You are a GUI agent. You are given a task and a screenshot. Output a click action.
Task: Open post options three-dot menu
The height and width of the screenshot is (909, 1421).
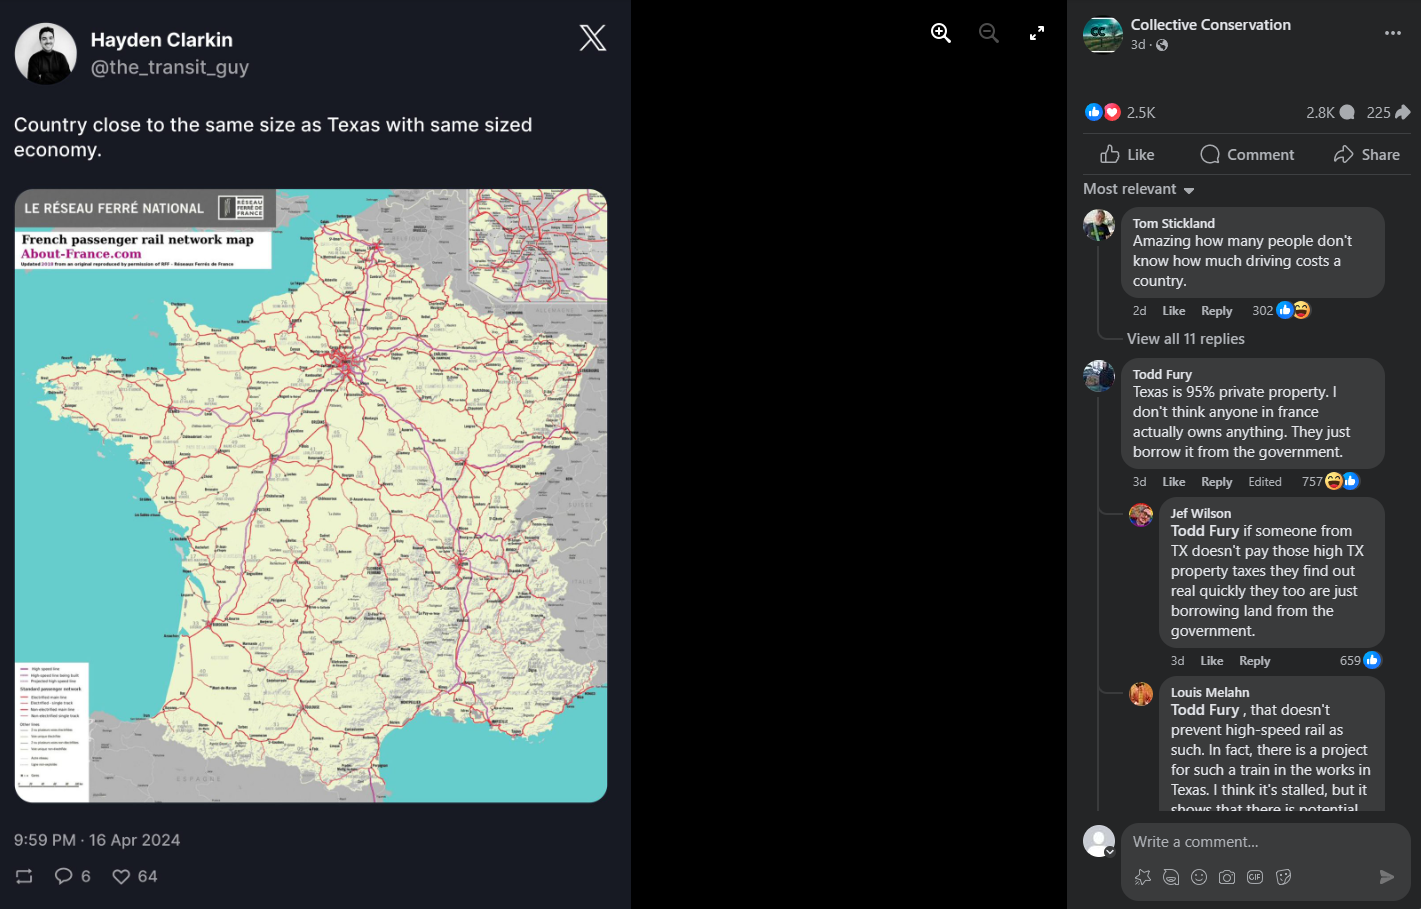[x=1393, y=33]
